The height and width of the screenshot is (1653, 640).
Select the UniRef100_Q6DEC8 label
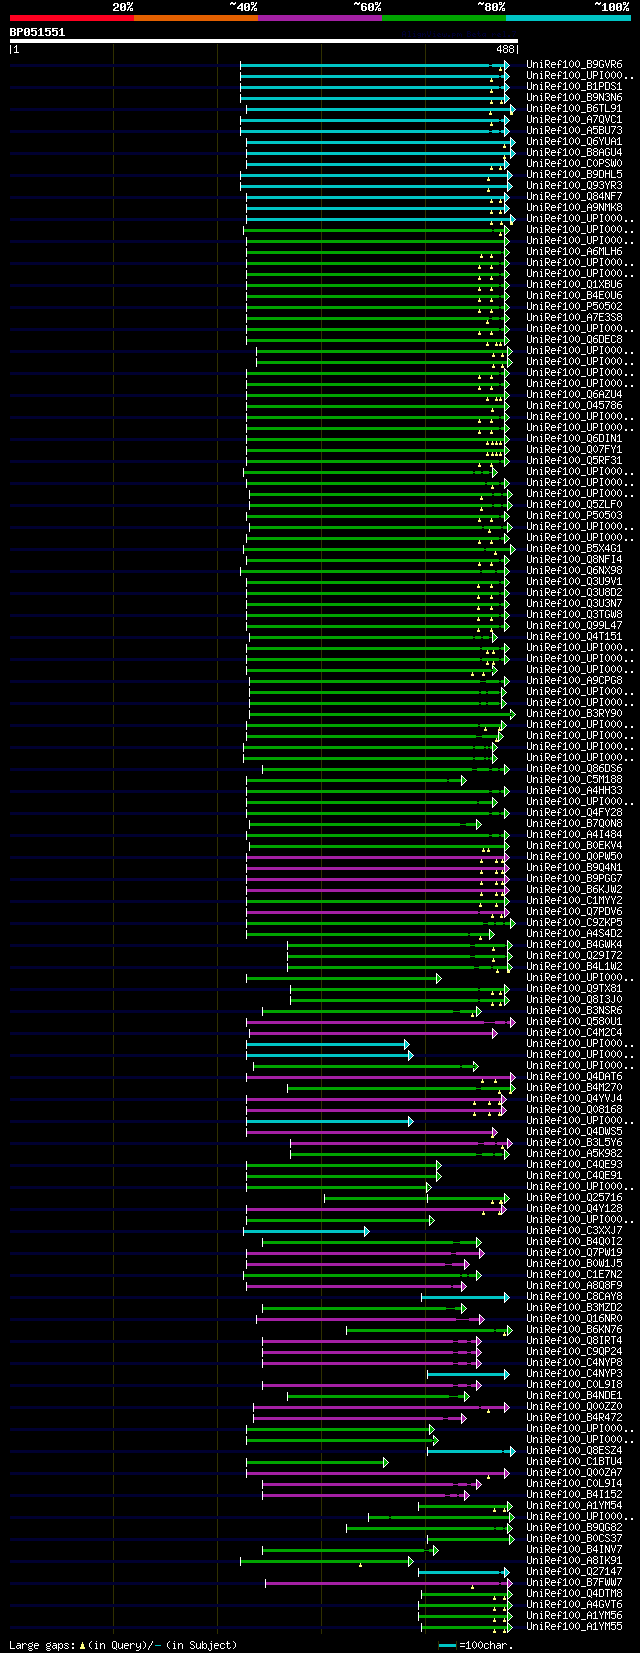pos(574,339)
